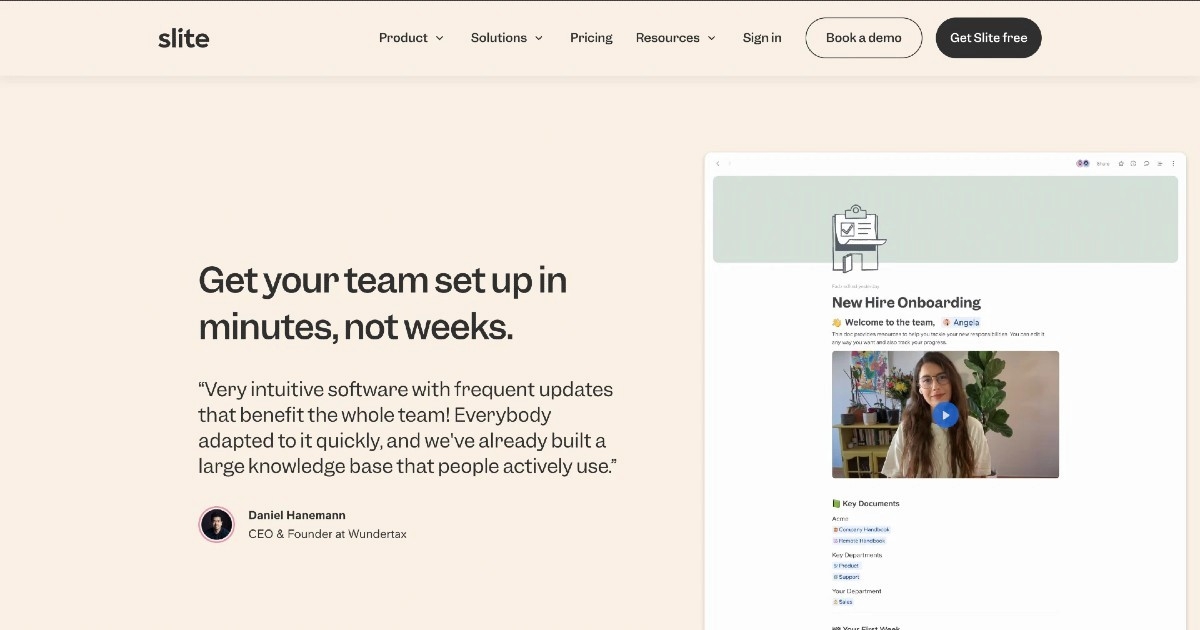Expand the Resources dropdown menu

[x=676, y=38]
